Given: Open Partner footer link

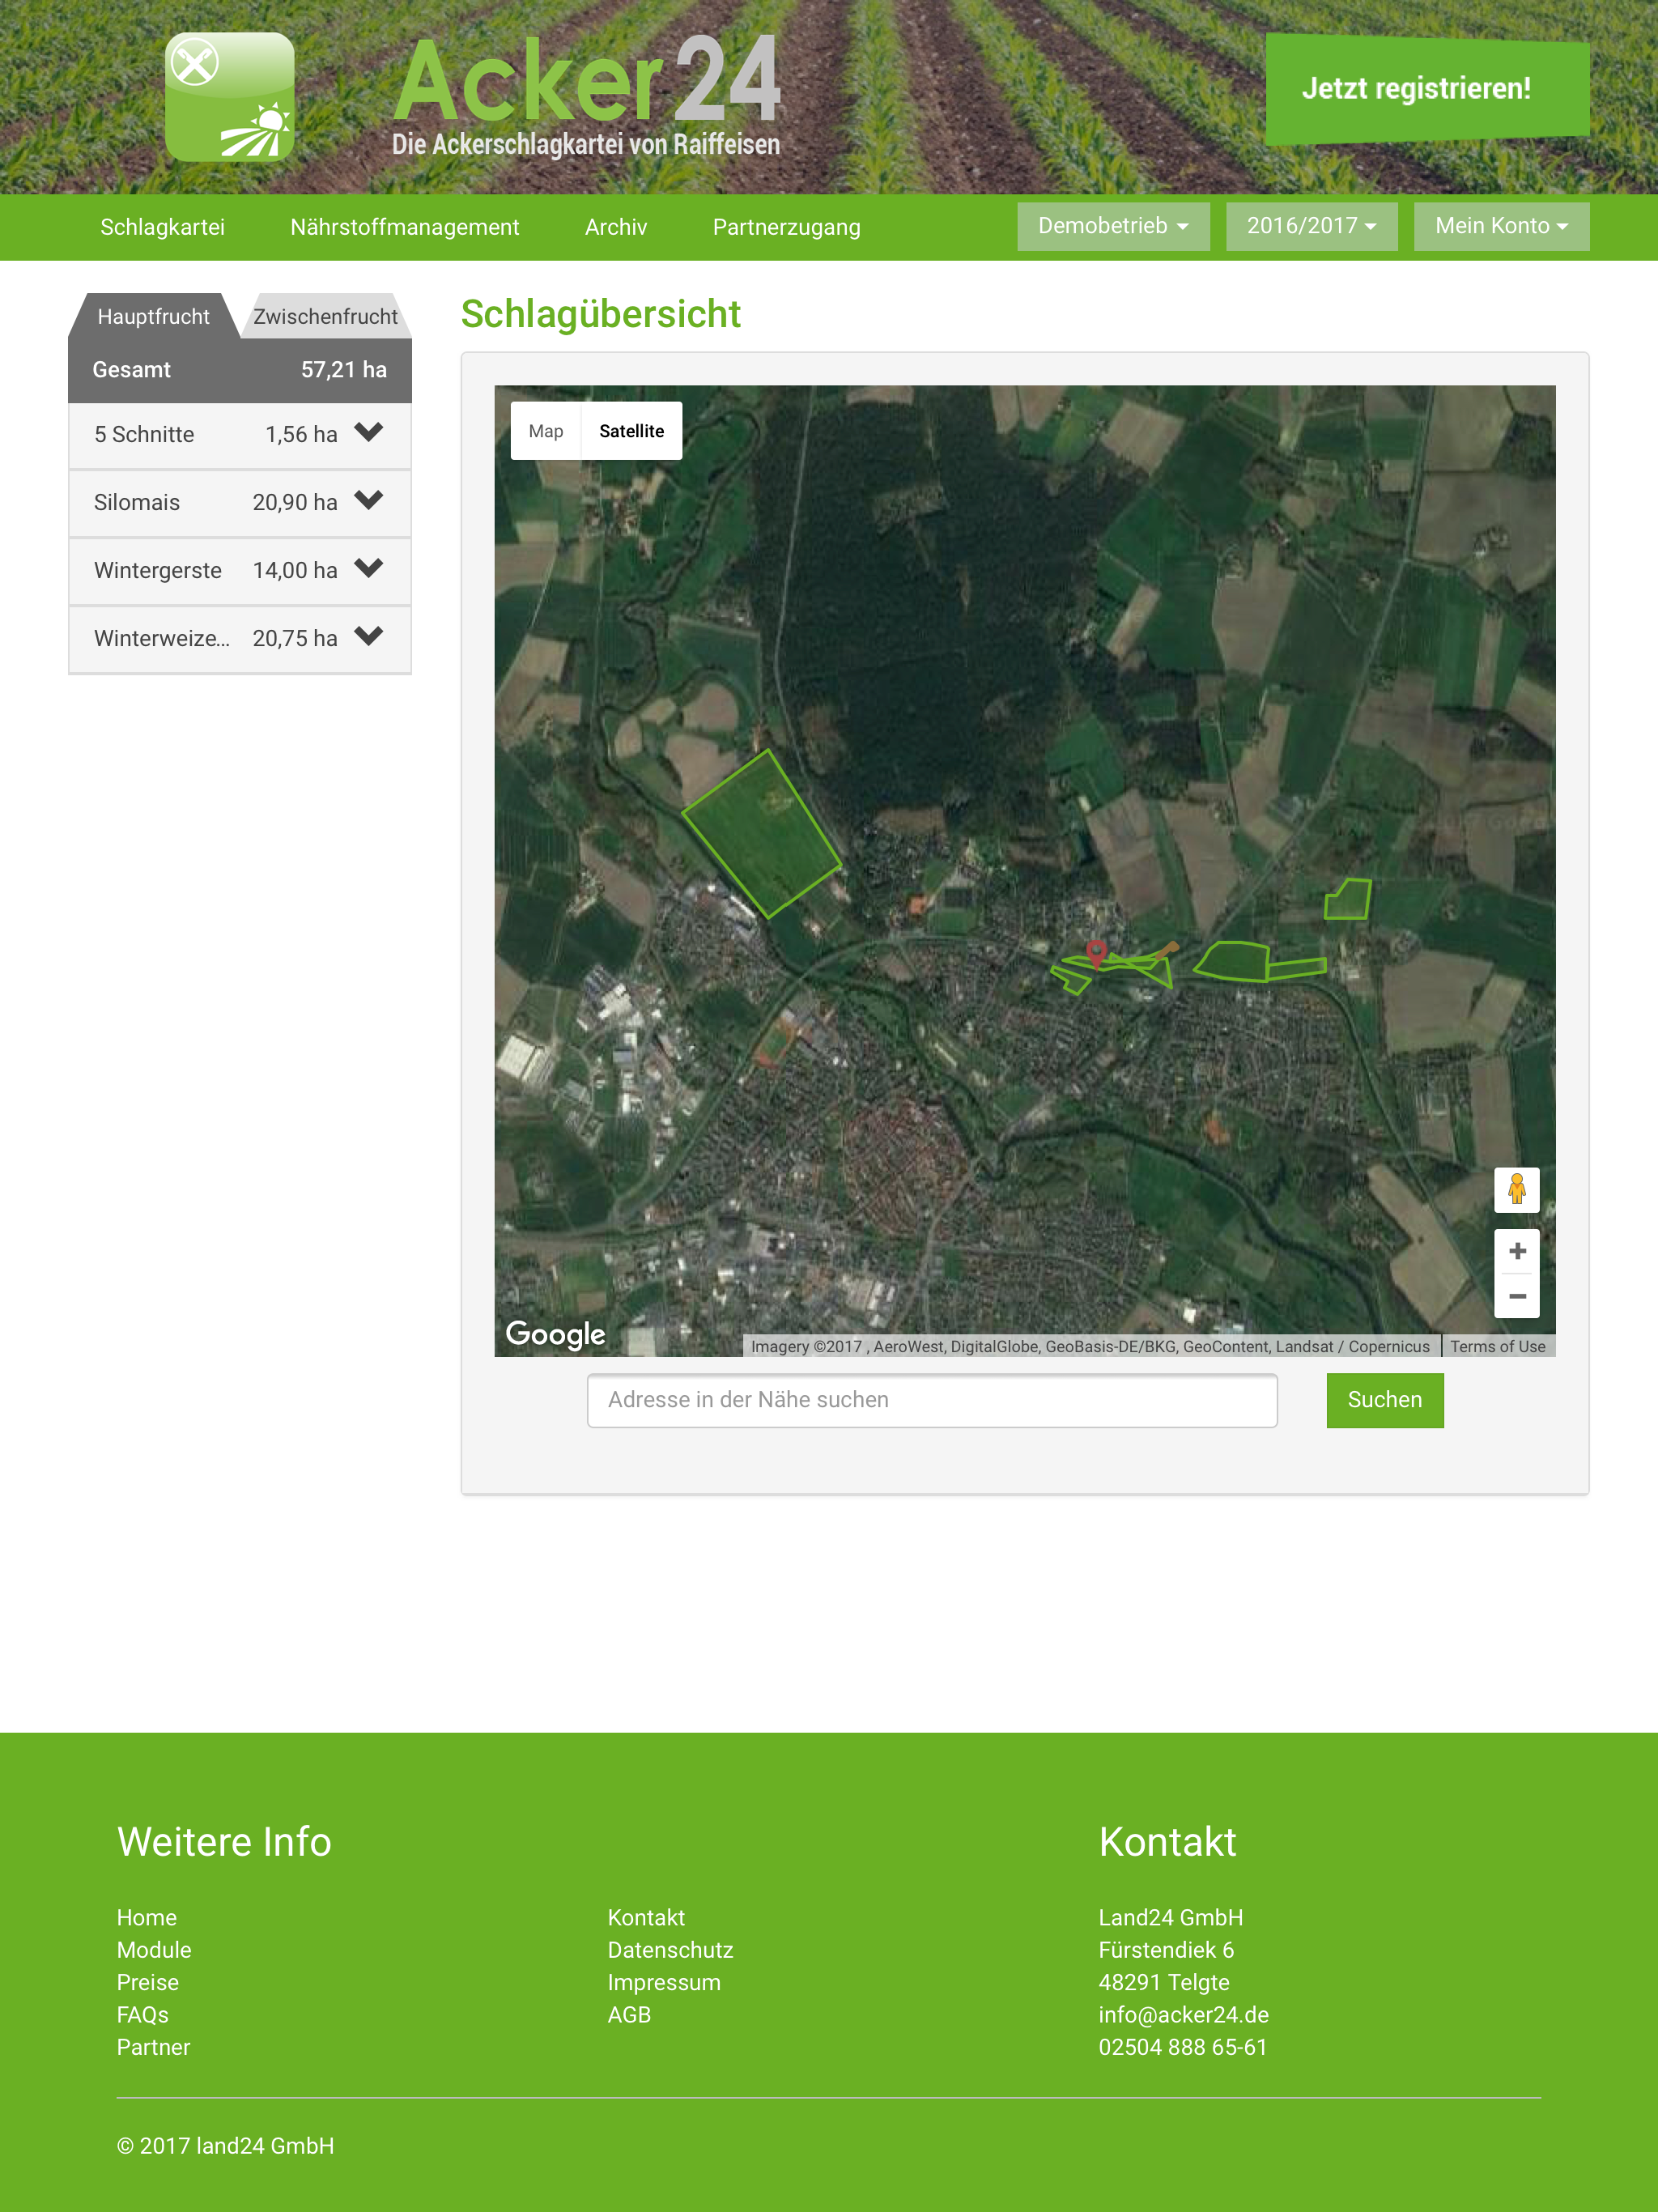Looking at the screenshot, I should [153, 2047].
